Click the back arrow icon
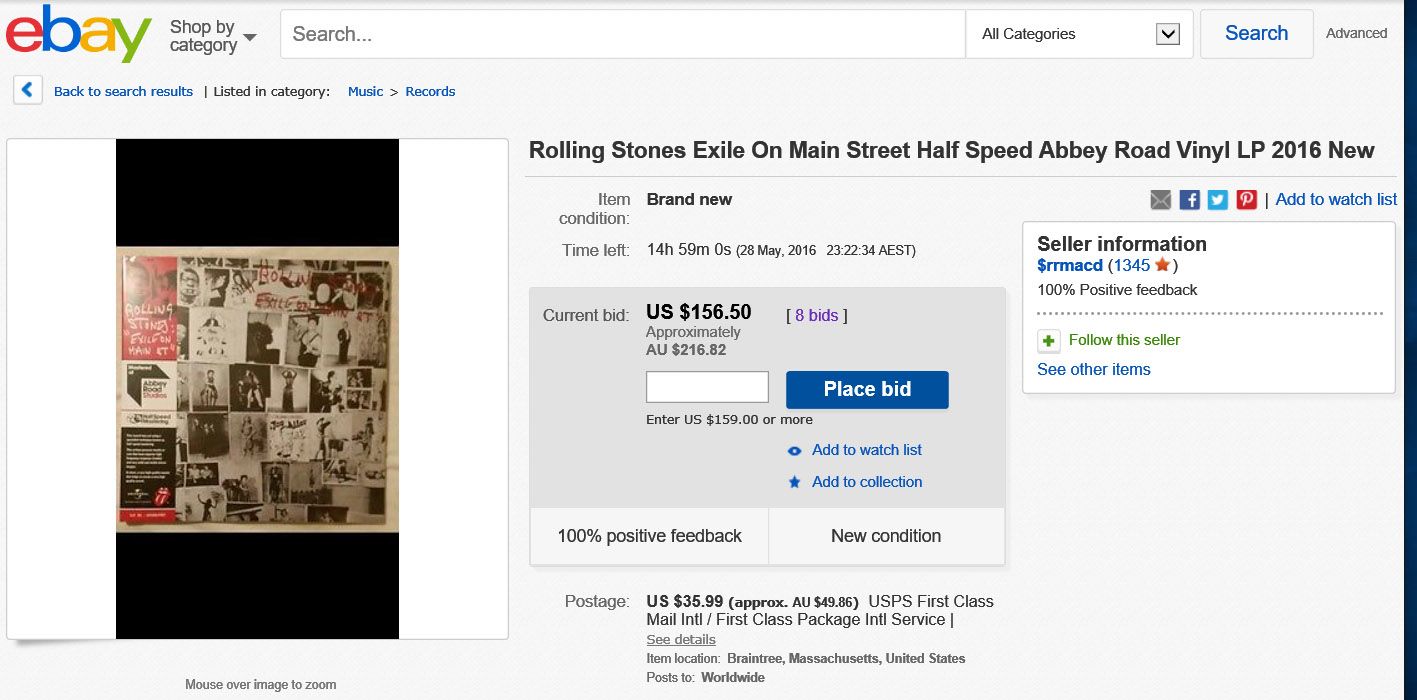Image resolution: width=1417 pixels, height=700 pixels. (x=27, y=90)
